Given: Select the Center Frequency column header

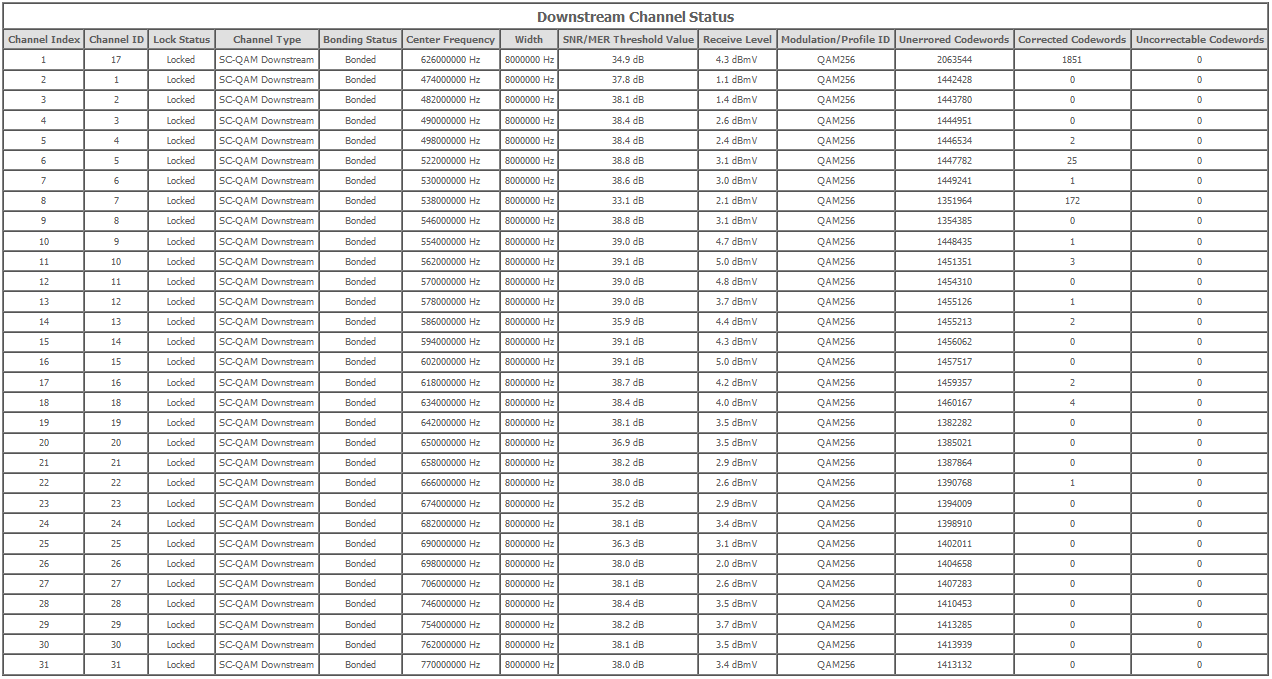Looking at the screenshot, I should [x=450, y=39].
